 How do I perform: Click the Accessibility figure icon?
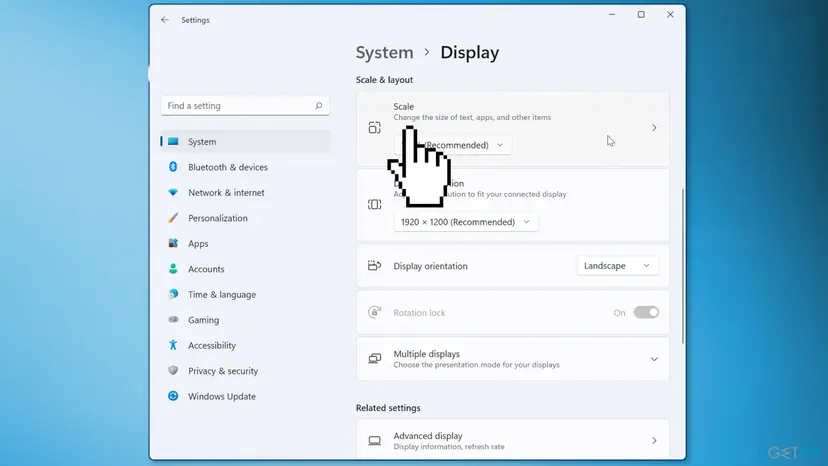(173, 345)
